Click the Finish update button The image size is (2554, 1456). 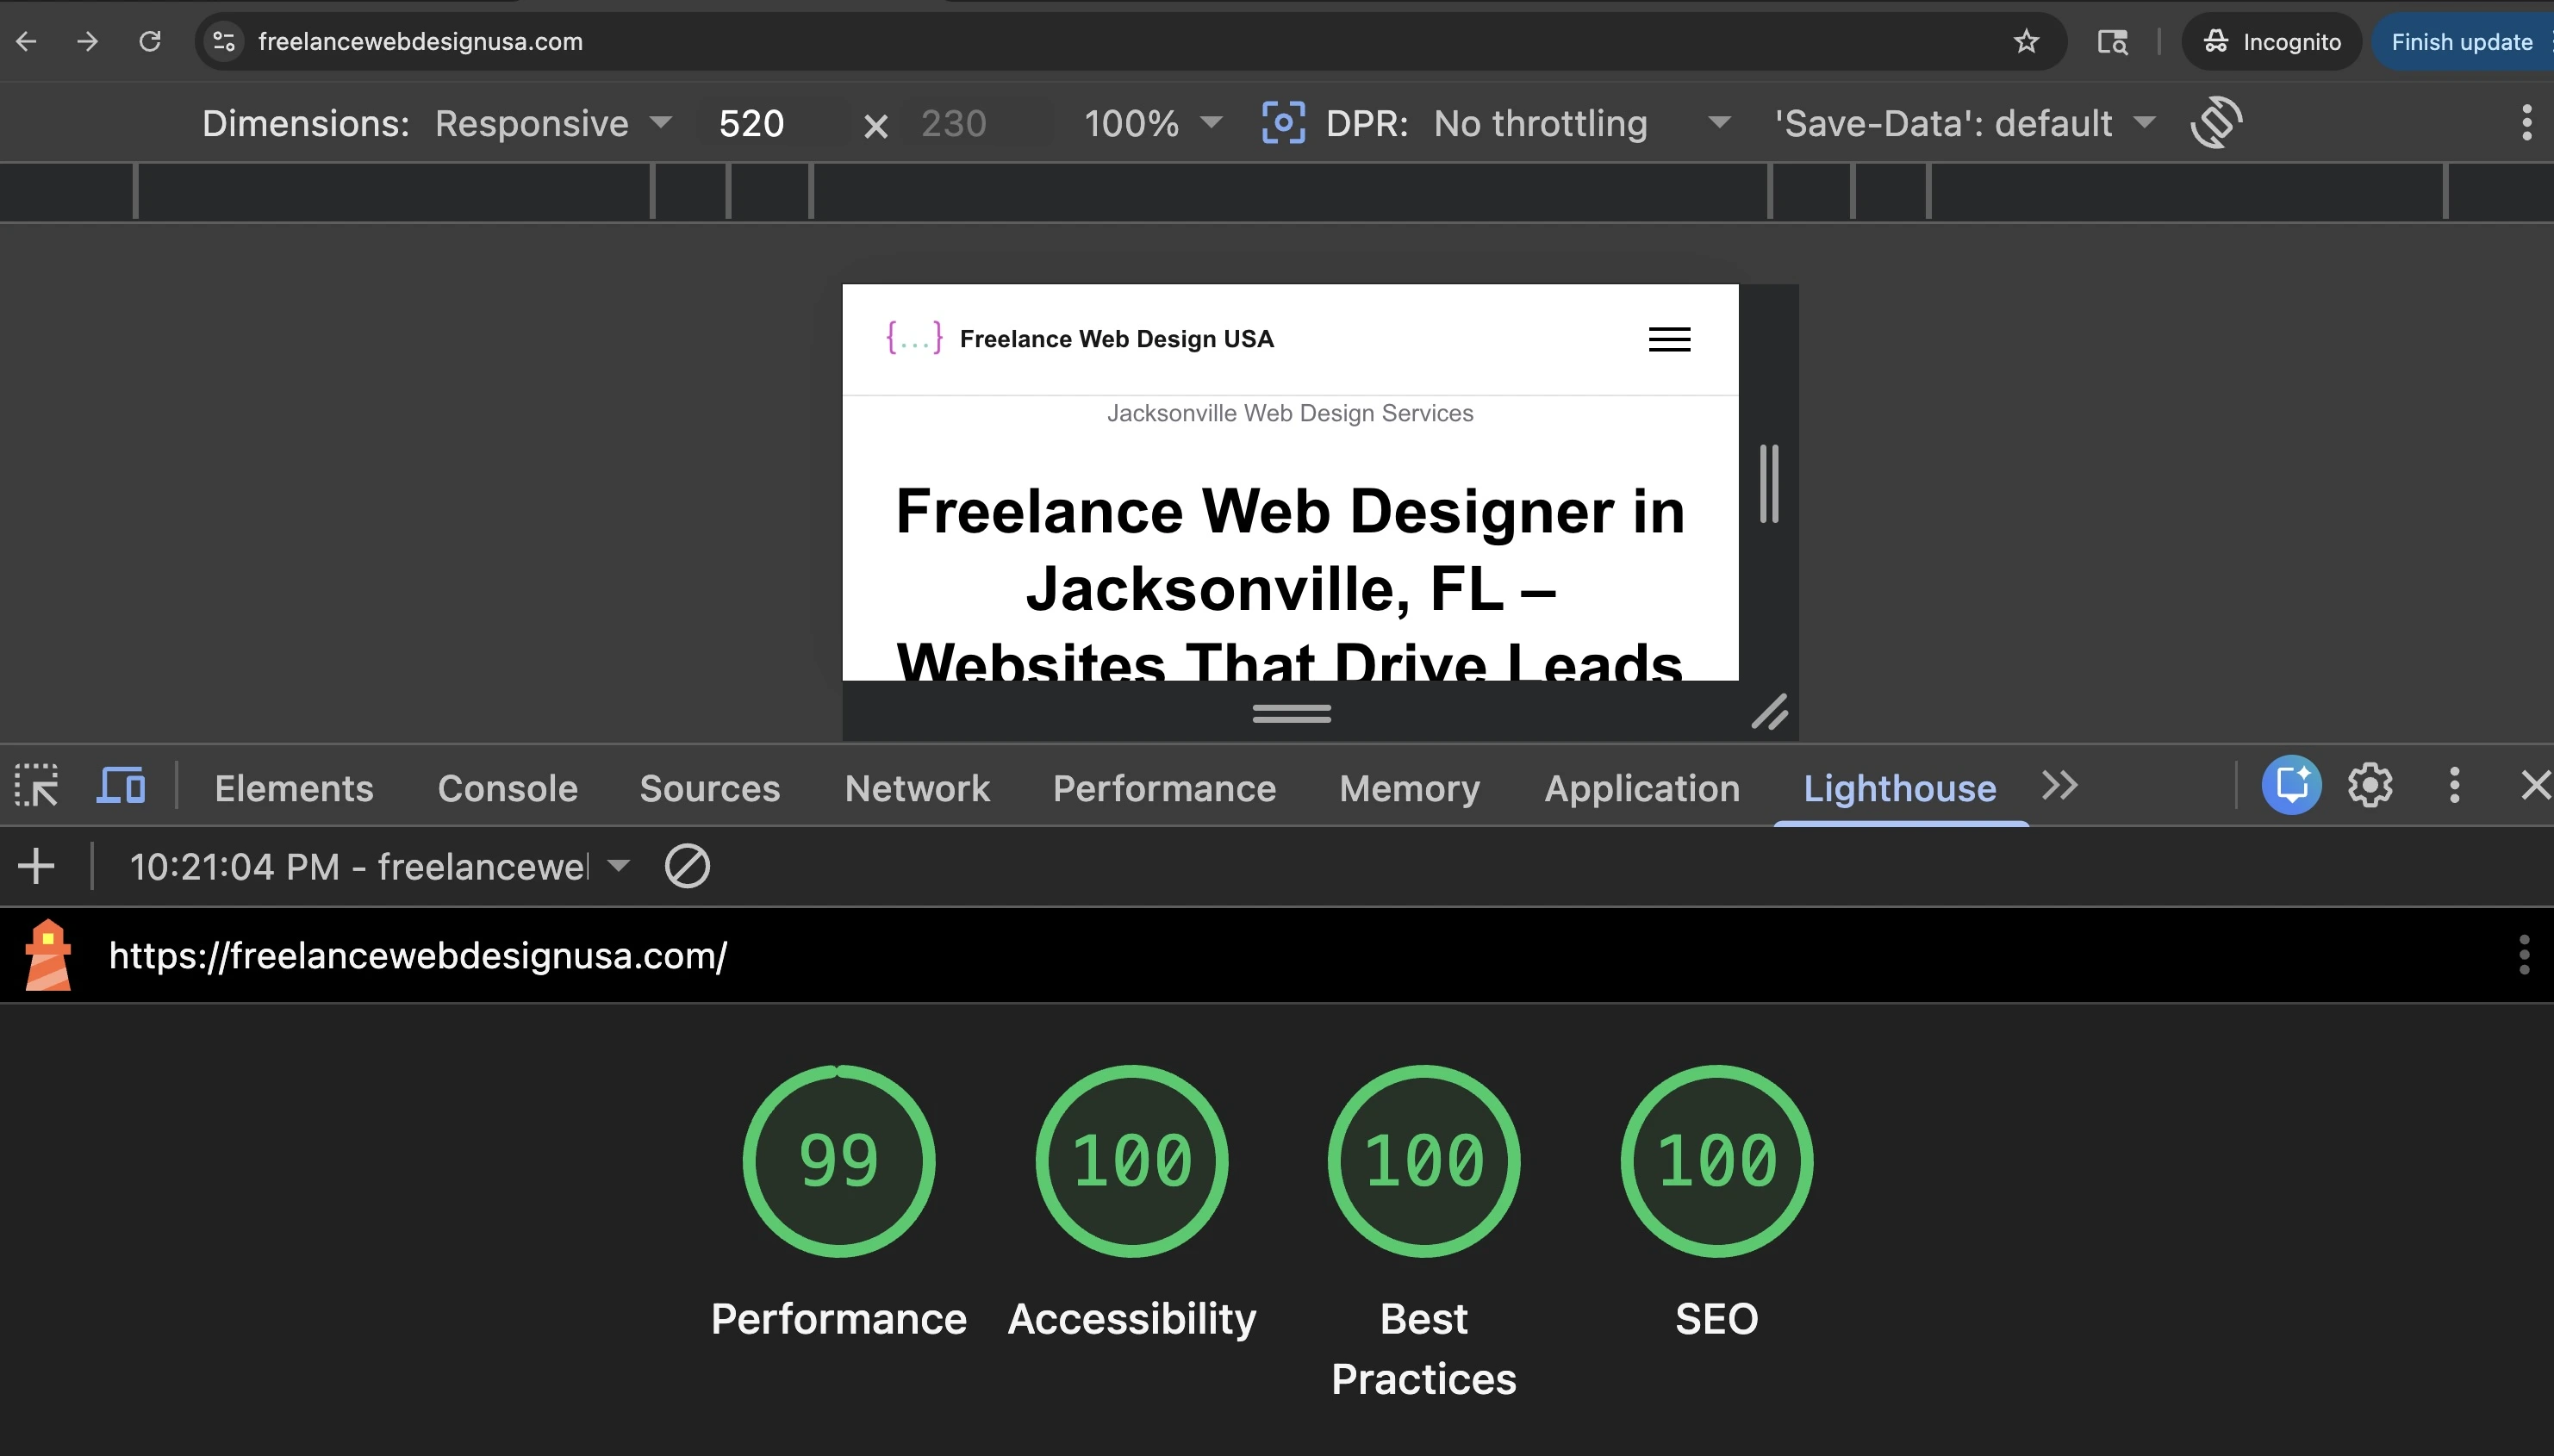click(x=2461, y=41)
